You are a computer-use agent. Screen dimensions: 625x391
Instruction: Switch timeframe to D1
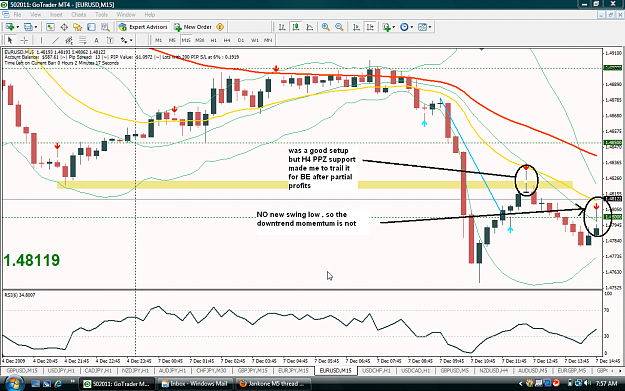(241, 40)
